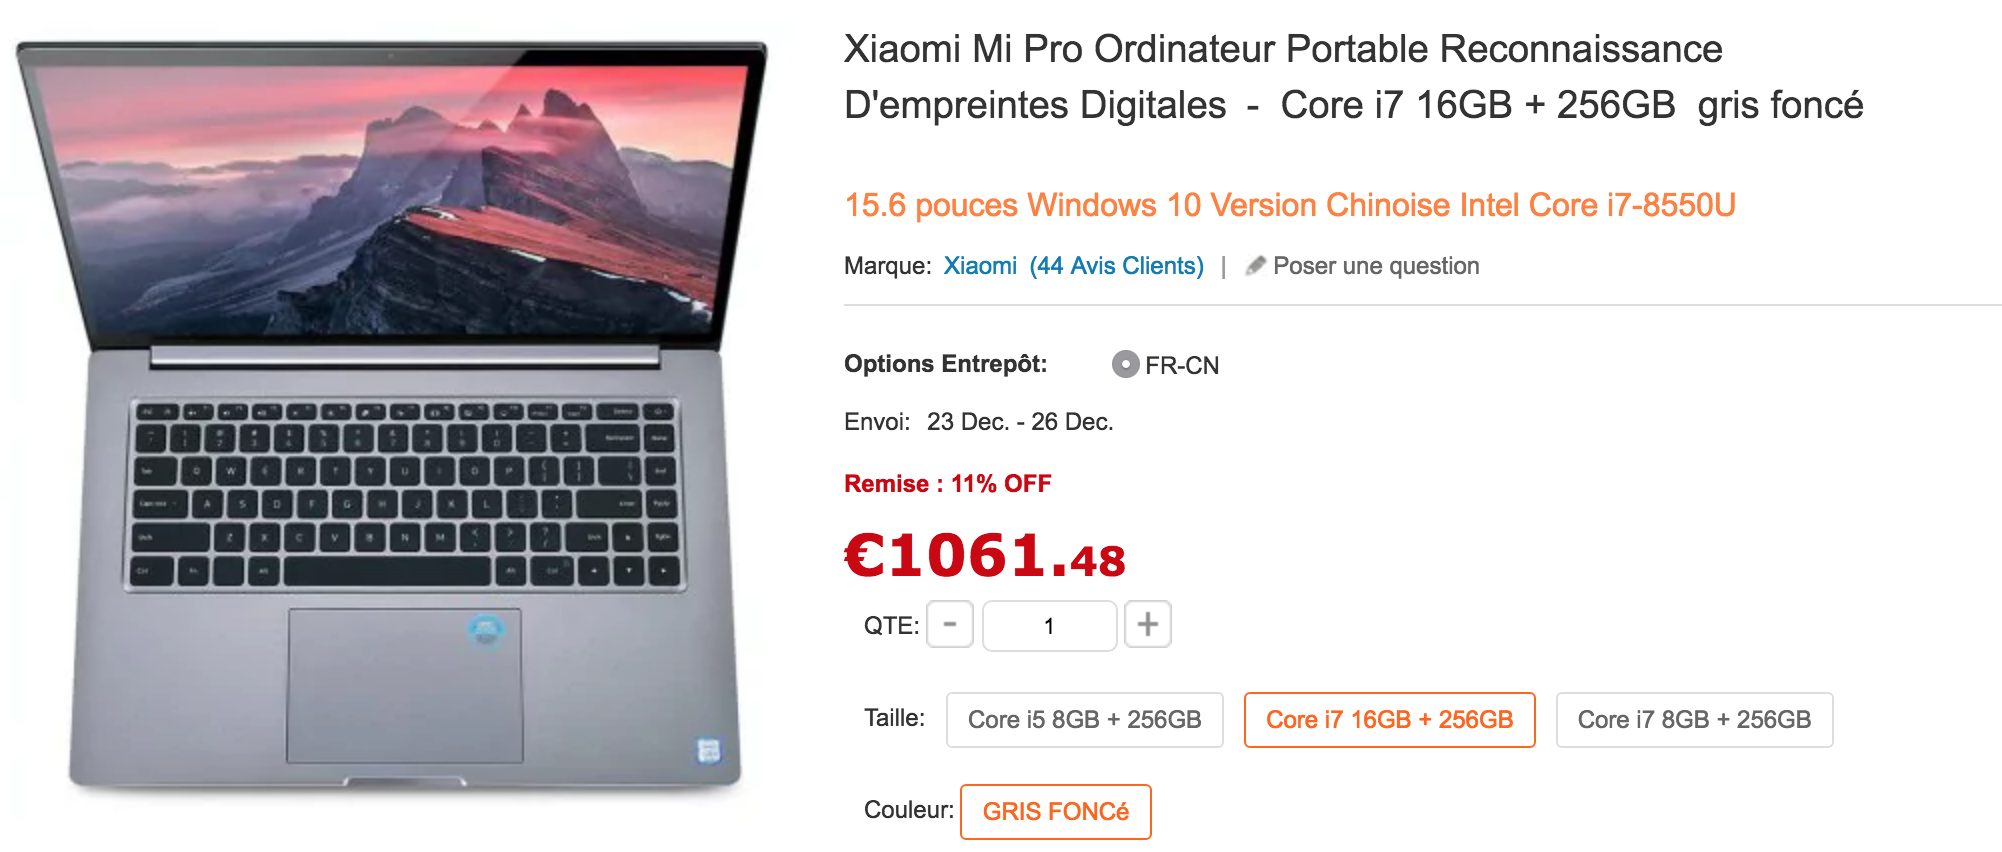This screenshot has height=852, width=2002.
Task: Click the Intel sticker on the laptop corner
Action: 709,750
